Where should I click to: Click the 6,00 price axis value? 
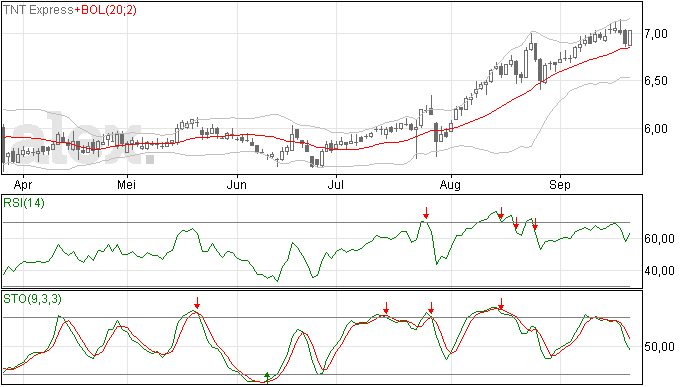point(656,129)
